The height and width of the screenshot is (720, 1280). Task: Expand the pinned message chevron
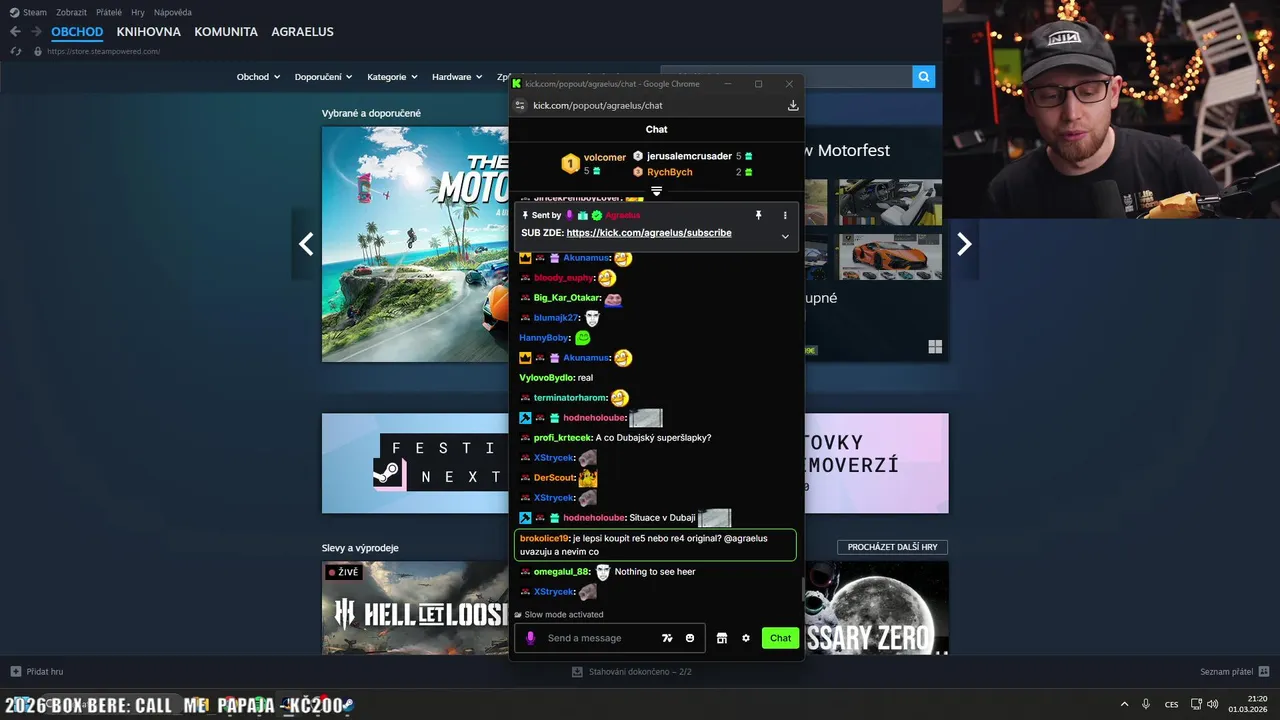[785, 237]
